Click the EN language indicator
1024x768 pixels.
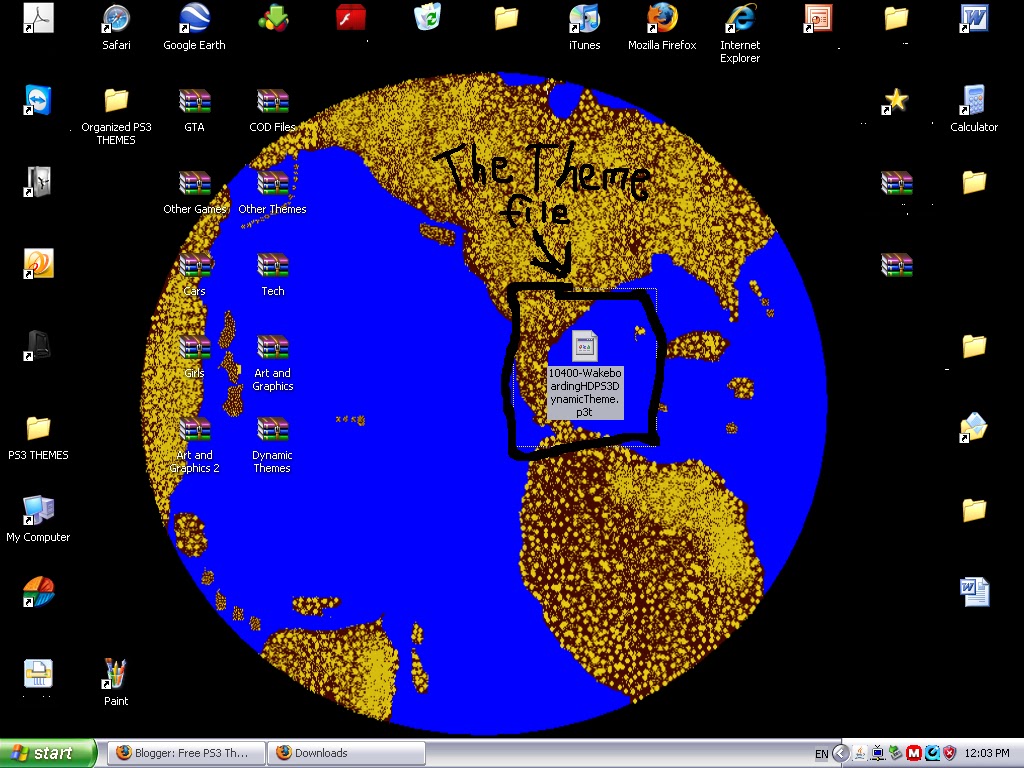[x=822, y=754]
